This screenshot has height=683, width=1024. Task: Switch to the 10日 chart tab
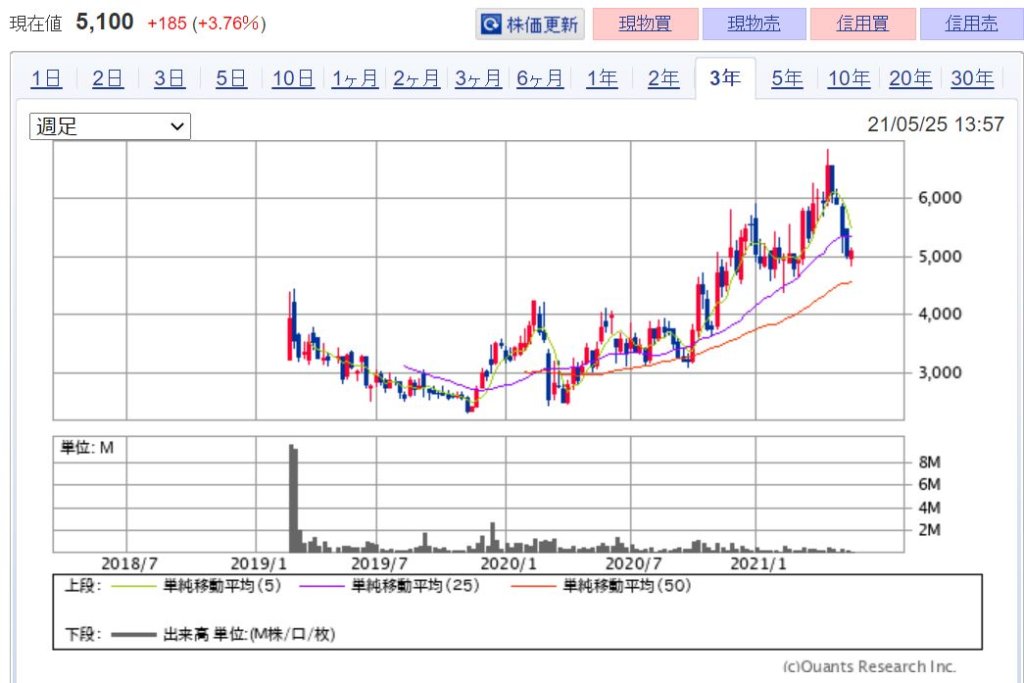(293, 78)
